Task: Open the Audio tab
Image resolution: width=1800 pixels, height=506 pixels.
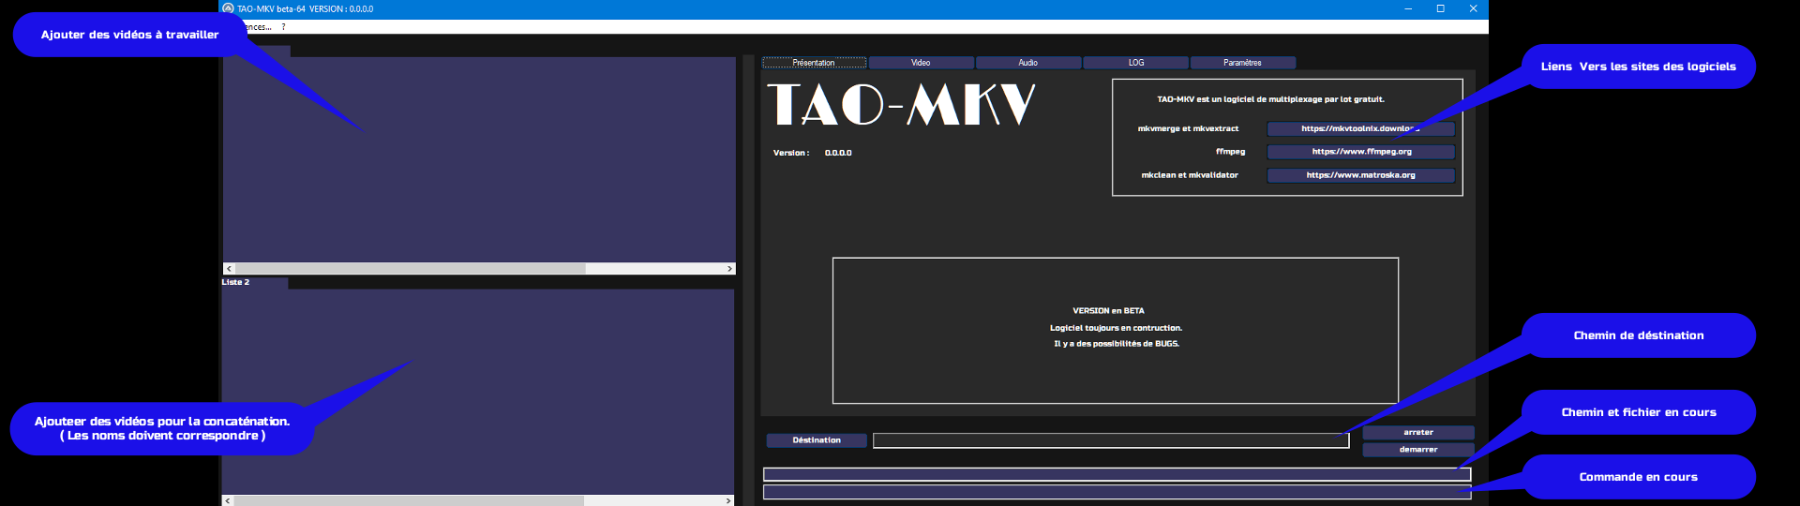Action: tap(1028, 63)
